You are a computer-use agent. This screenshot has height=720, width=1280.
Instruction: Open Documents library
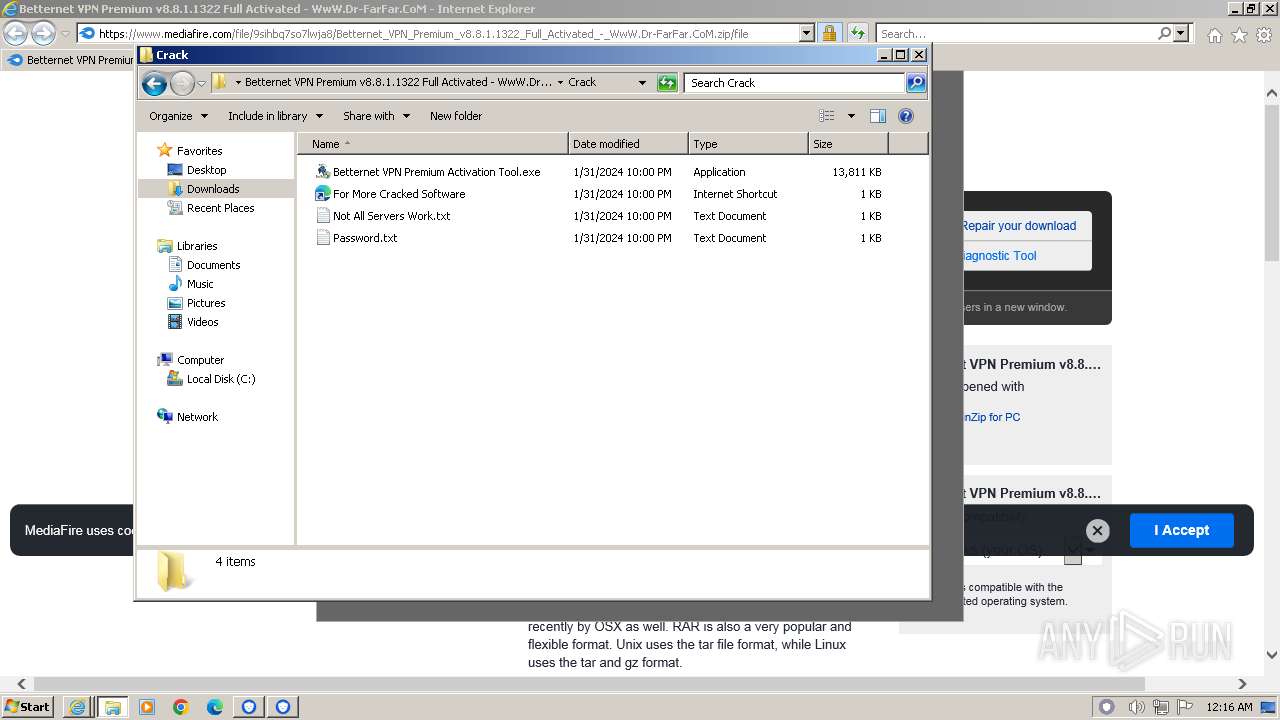(x=213, y=265)
